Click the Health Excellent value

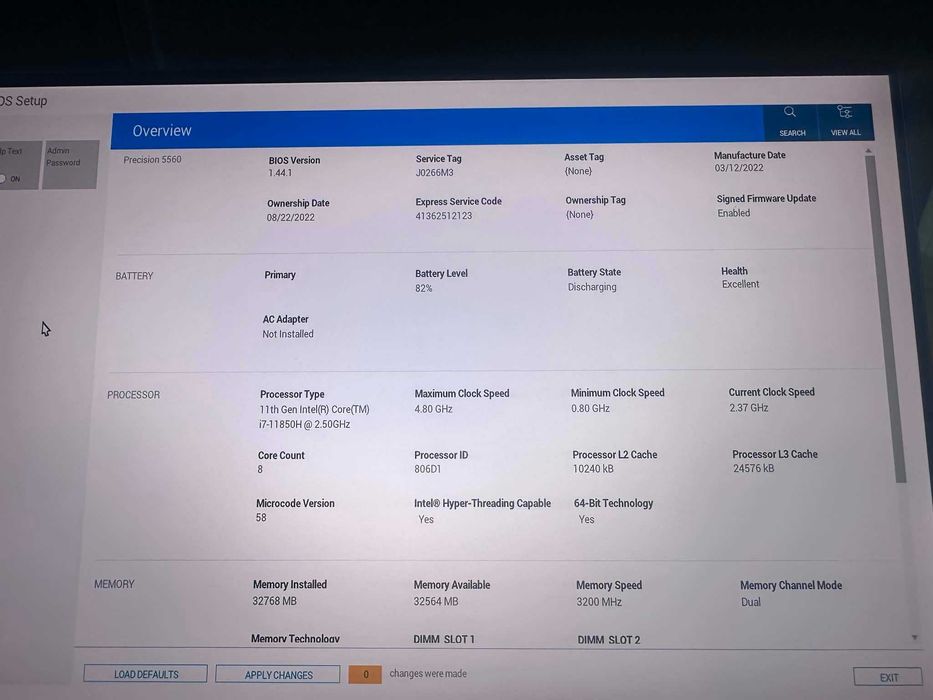coord(740,285)
